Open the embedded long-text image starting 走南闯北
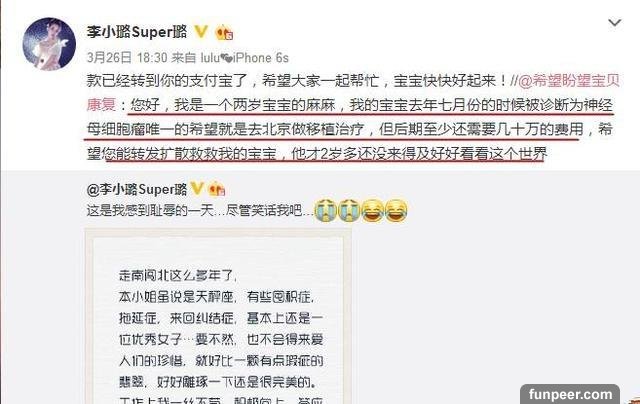 pyautogui.click(x=218, y=316)
